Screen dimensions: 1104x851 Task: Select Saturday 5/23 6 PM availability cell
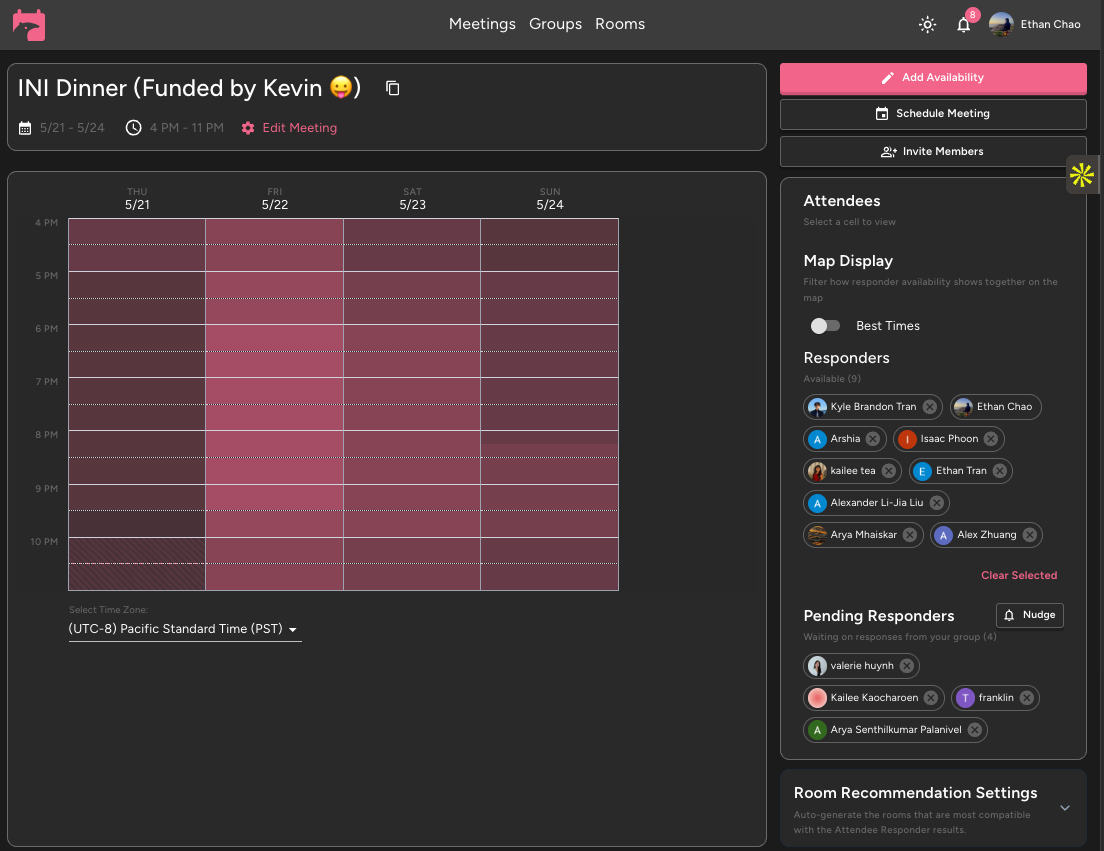(x=412, y=338)
